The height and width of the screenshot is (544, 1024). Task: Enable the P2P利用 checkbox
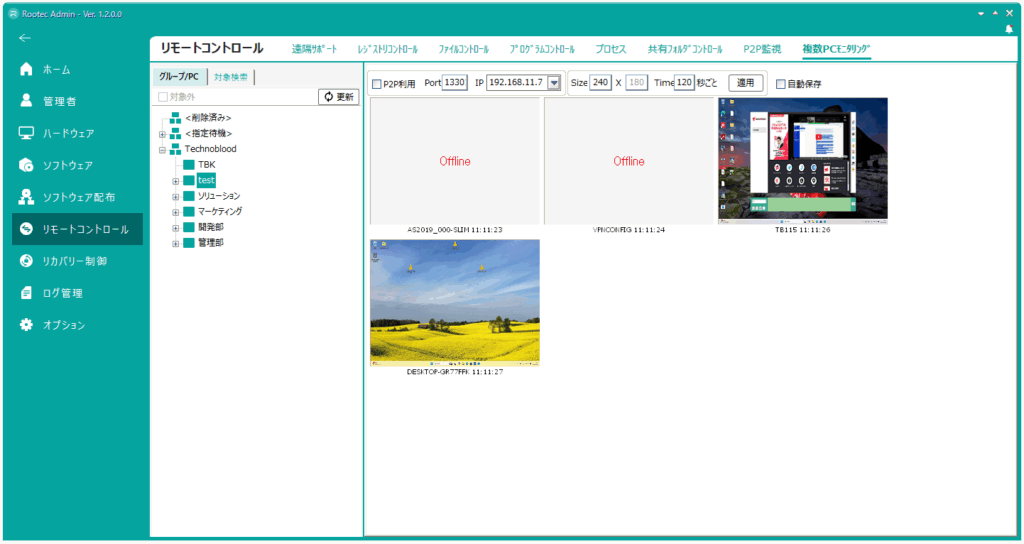tap(377, 84)
